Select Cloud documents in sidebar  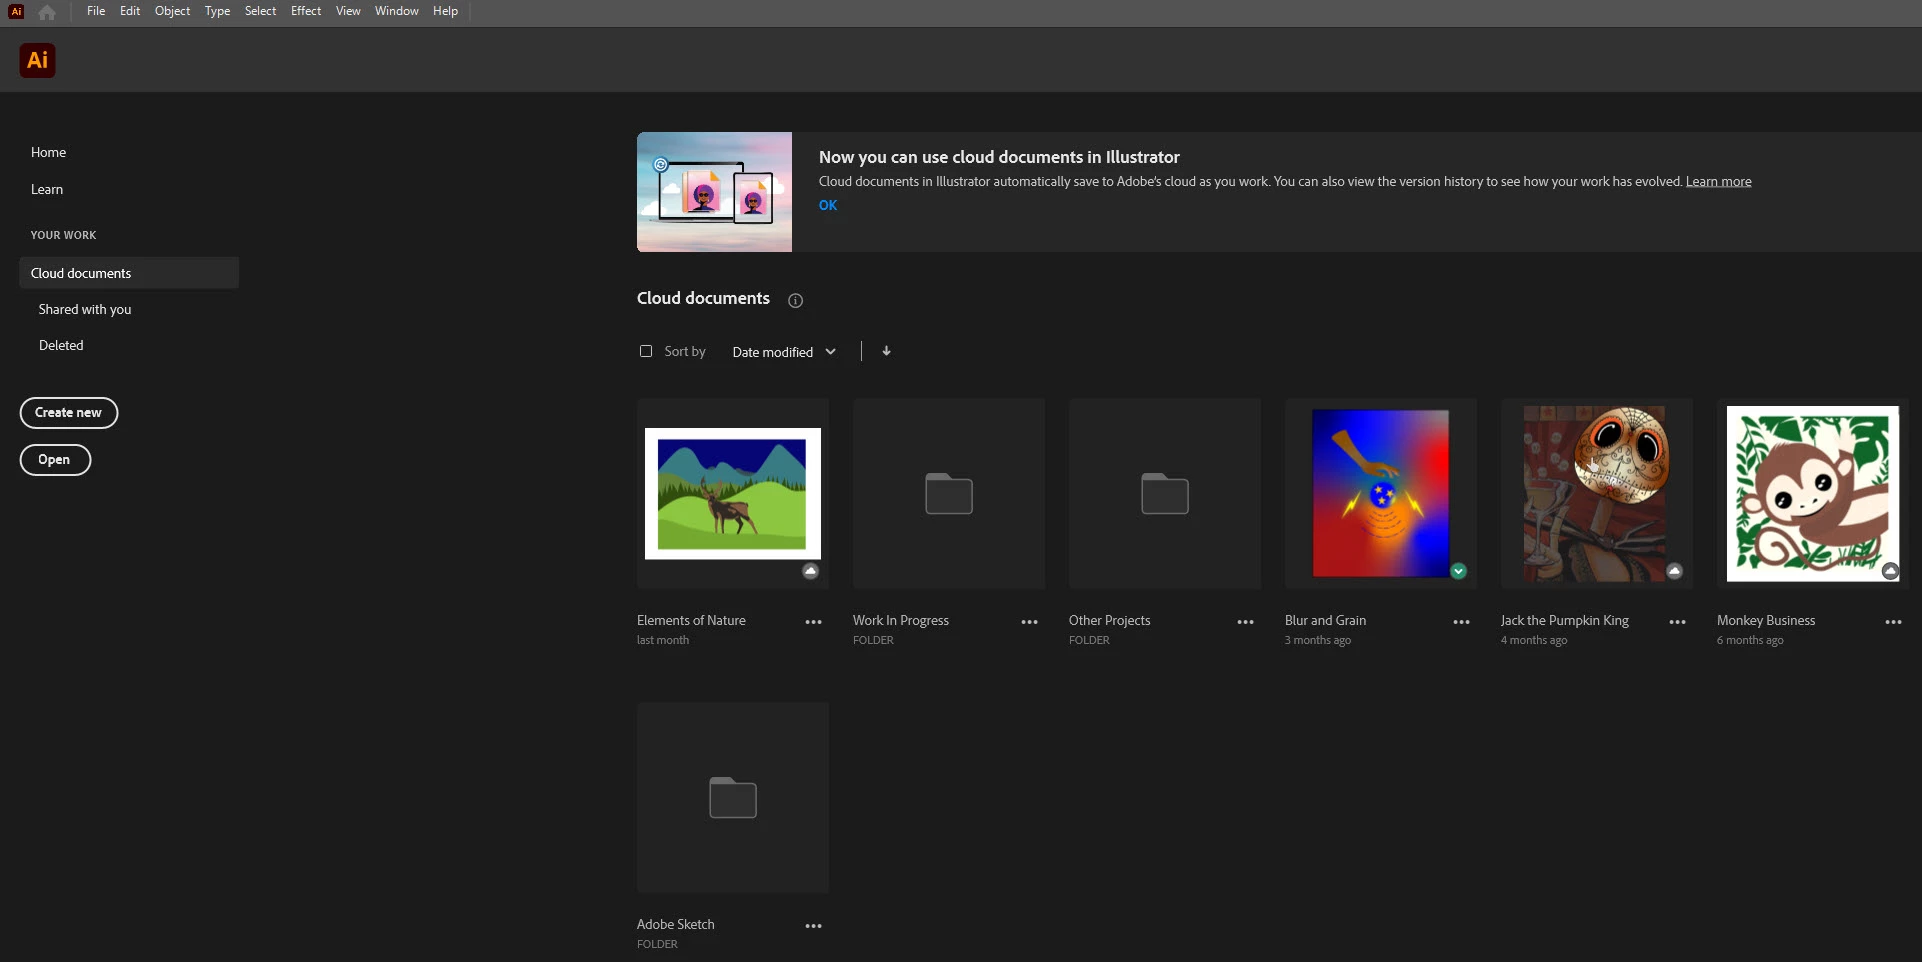129,273
